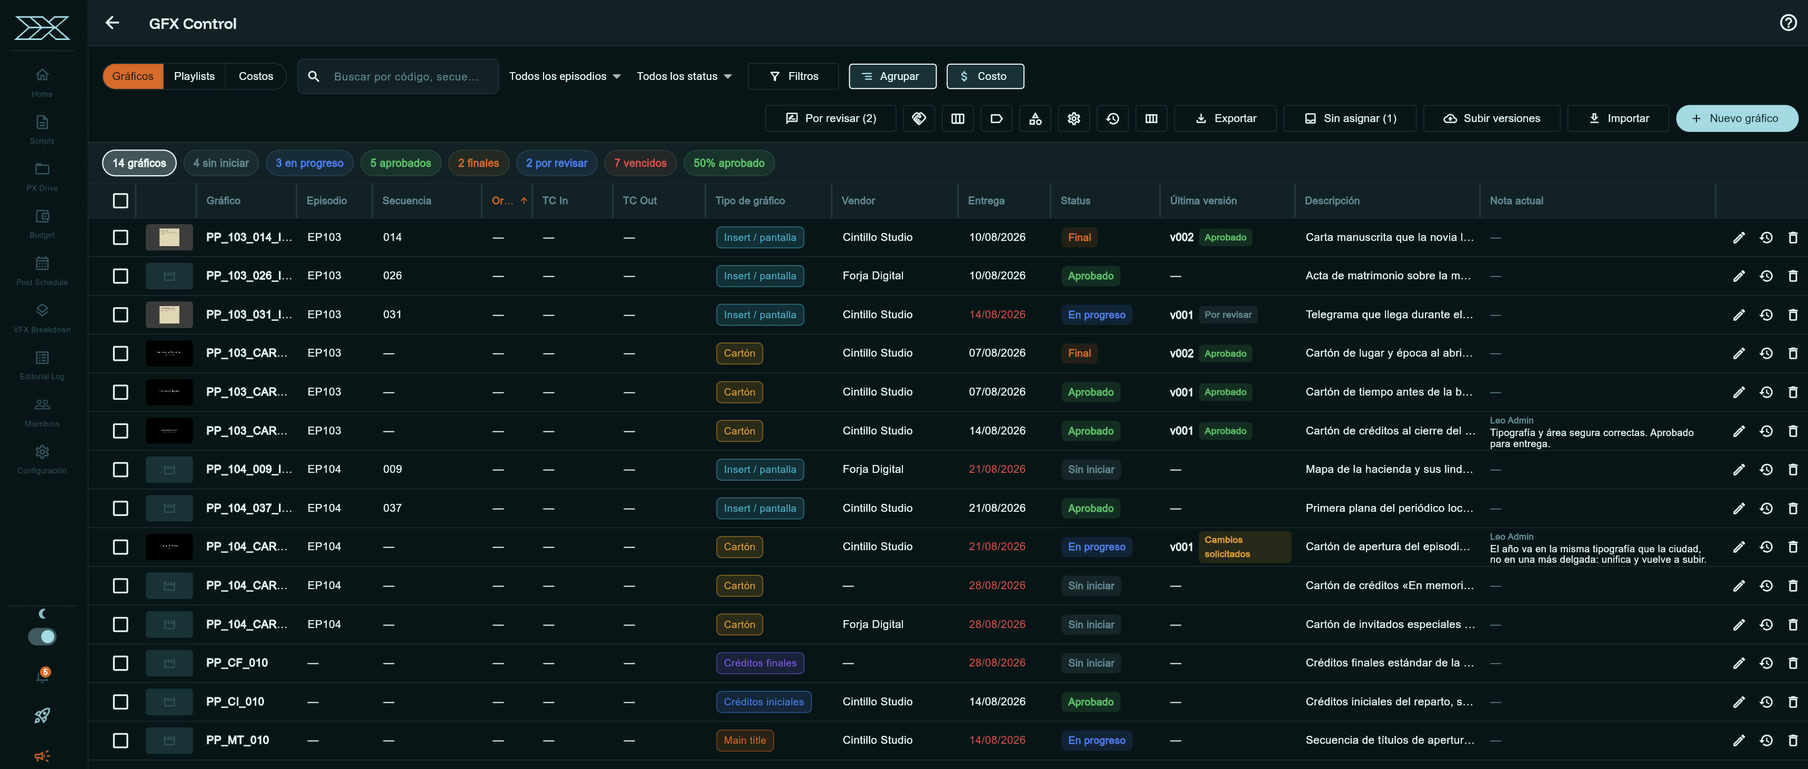
Task: Edit the PP_CF_010 row with its pencil
Action: click(1739, 663)
